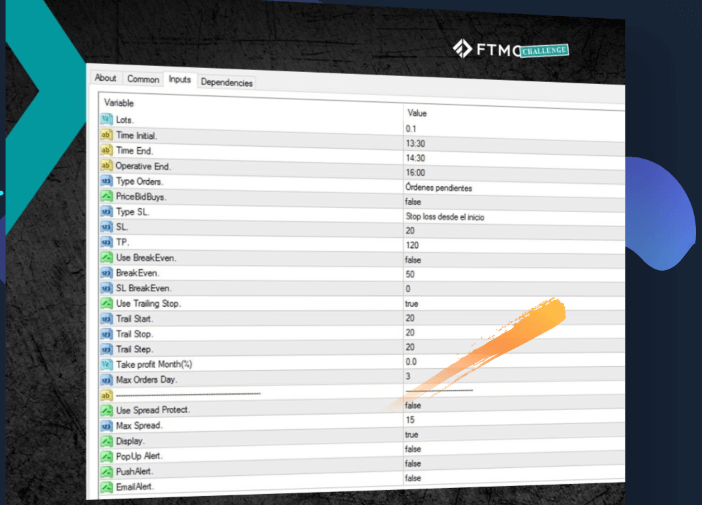Click the TP value field 120
This screenshot has width=702, height=505.
(x=514, y=245)
